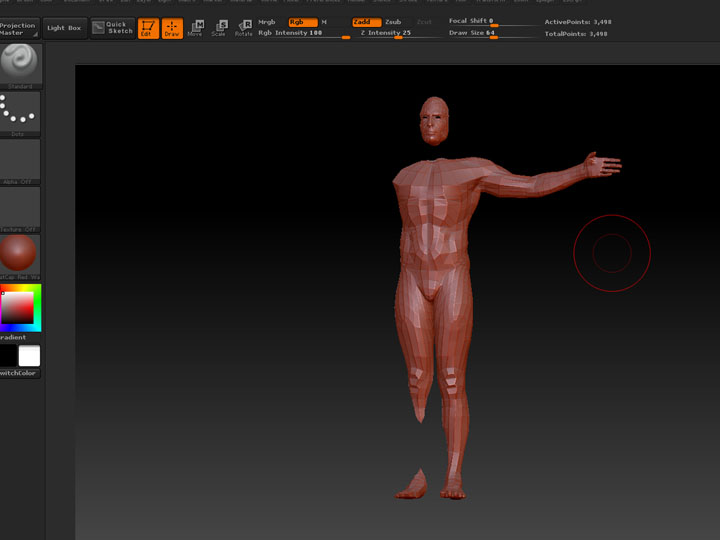The width and height of the screenshot is (720, 540).
Task: Select the Move tool
Action: pos(196,27)
